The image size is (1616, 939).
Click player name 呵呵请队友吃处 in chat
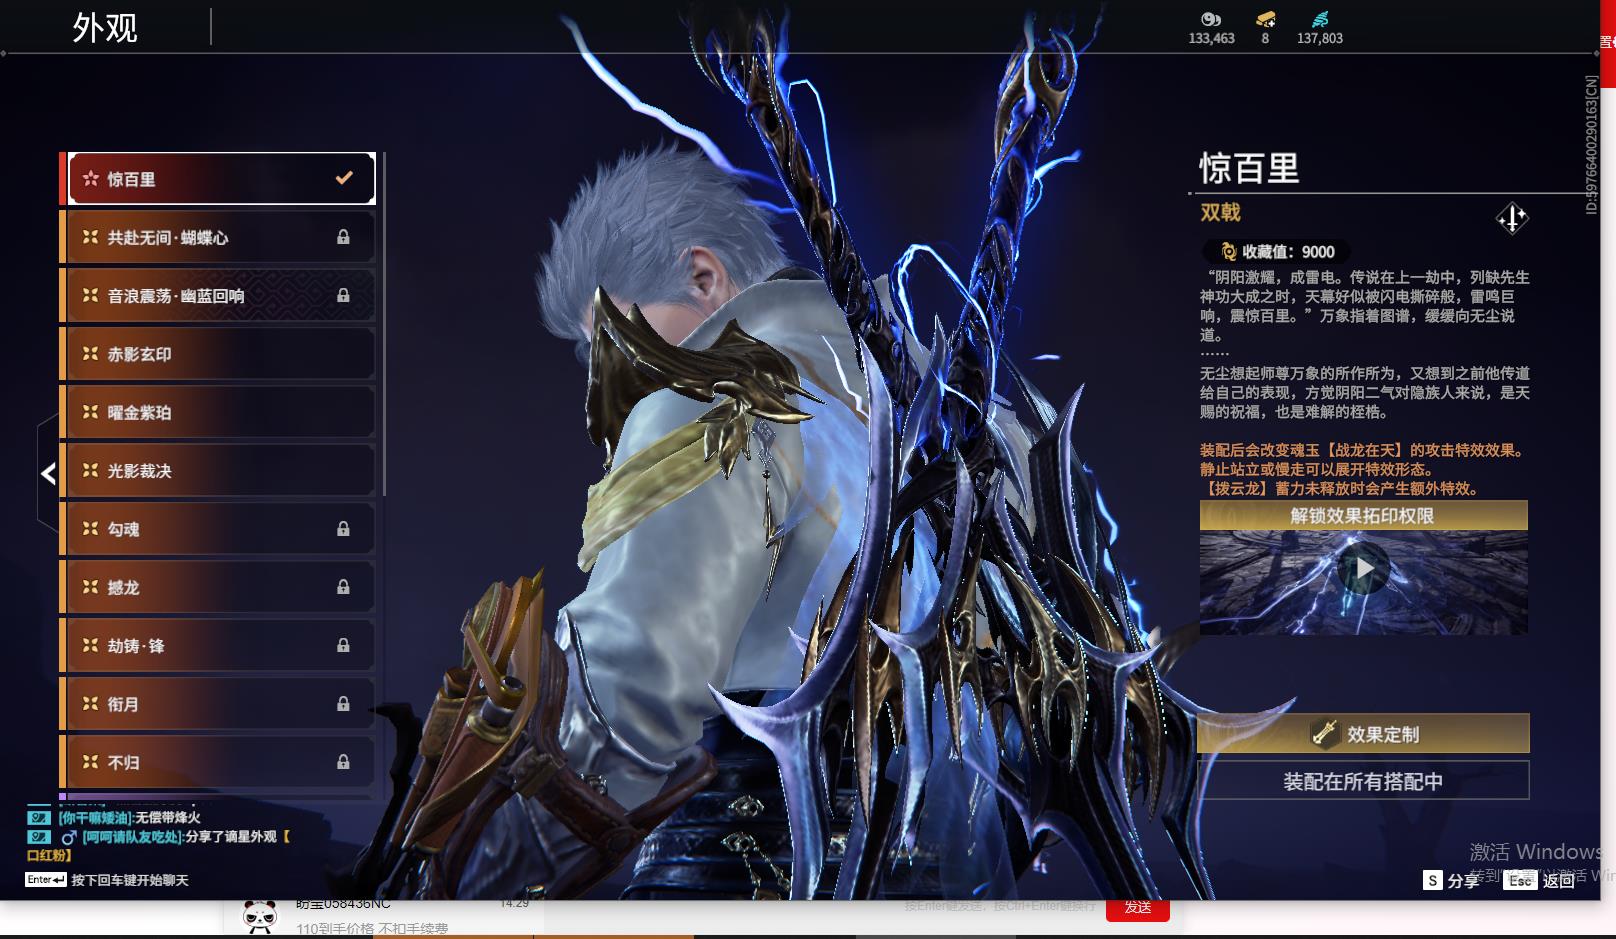(132, 837)
